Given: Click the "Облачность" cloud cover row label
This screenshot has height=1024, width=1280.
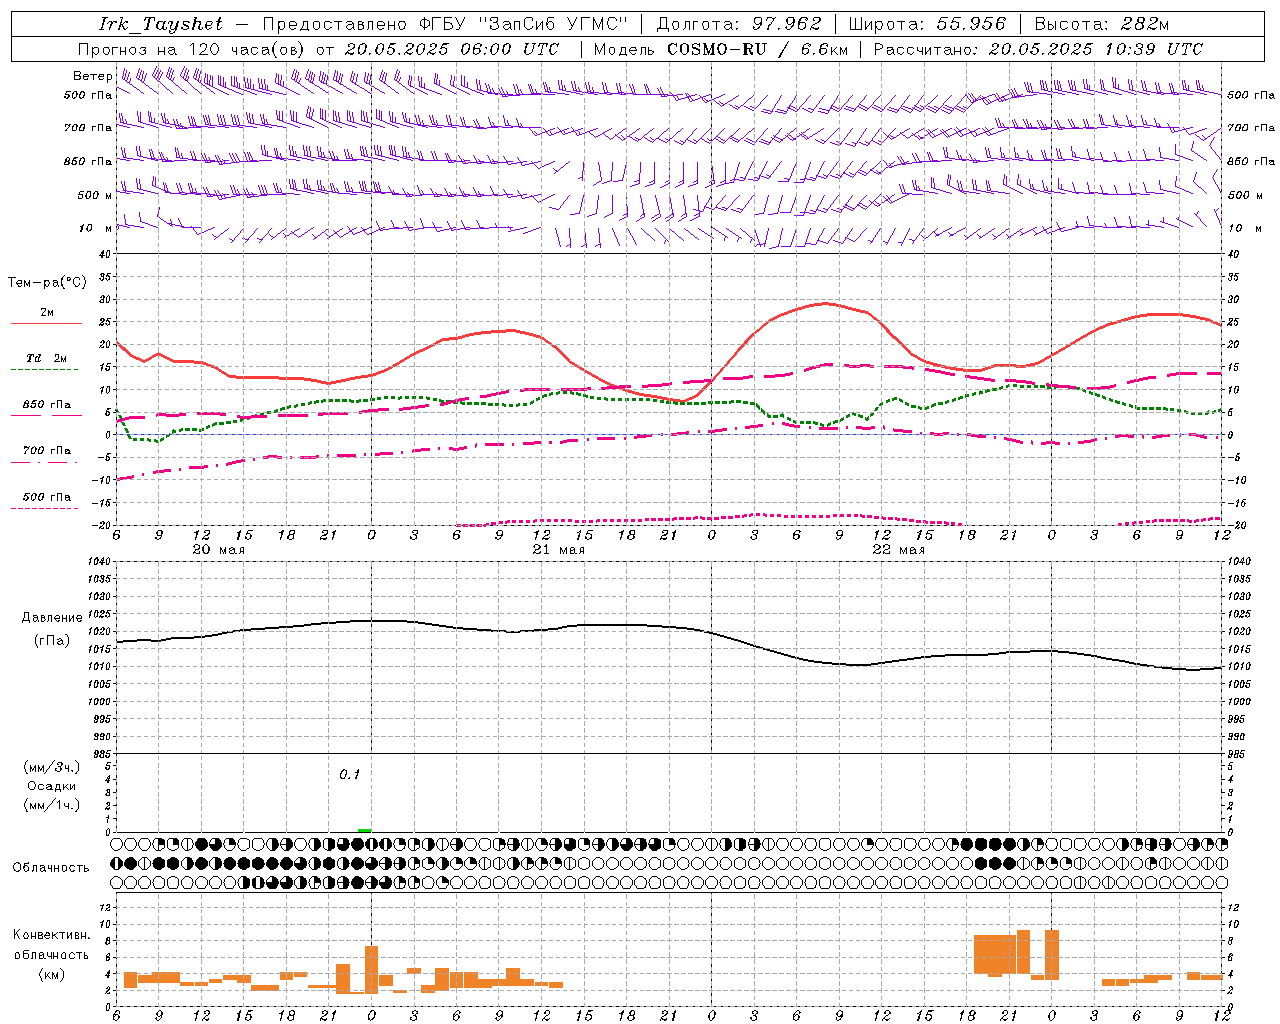Looking at the screenshot, I should [x=51, y=867].
